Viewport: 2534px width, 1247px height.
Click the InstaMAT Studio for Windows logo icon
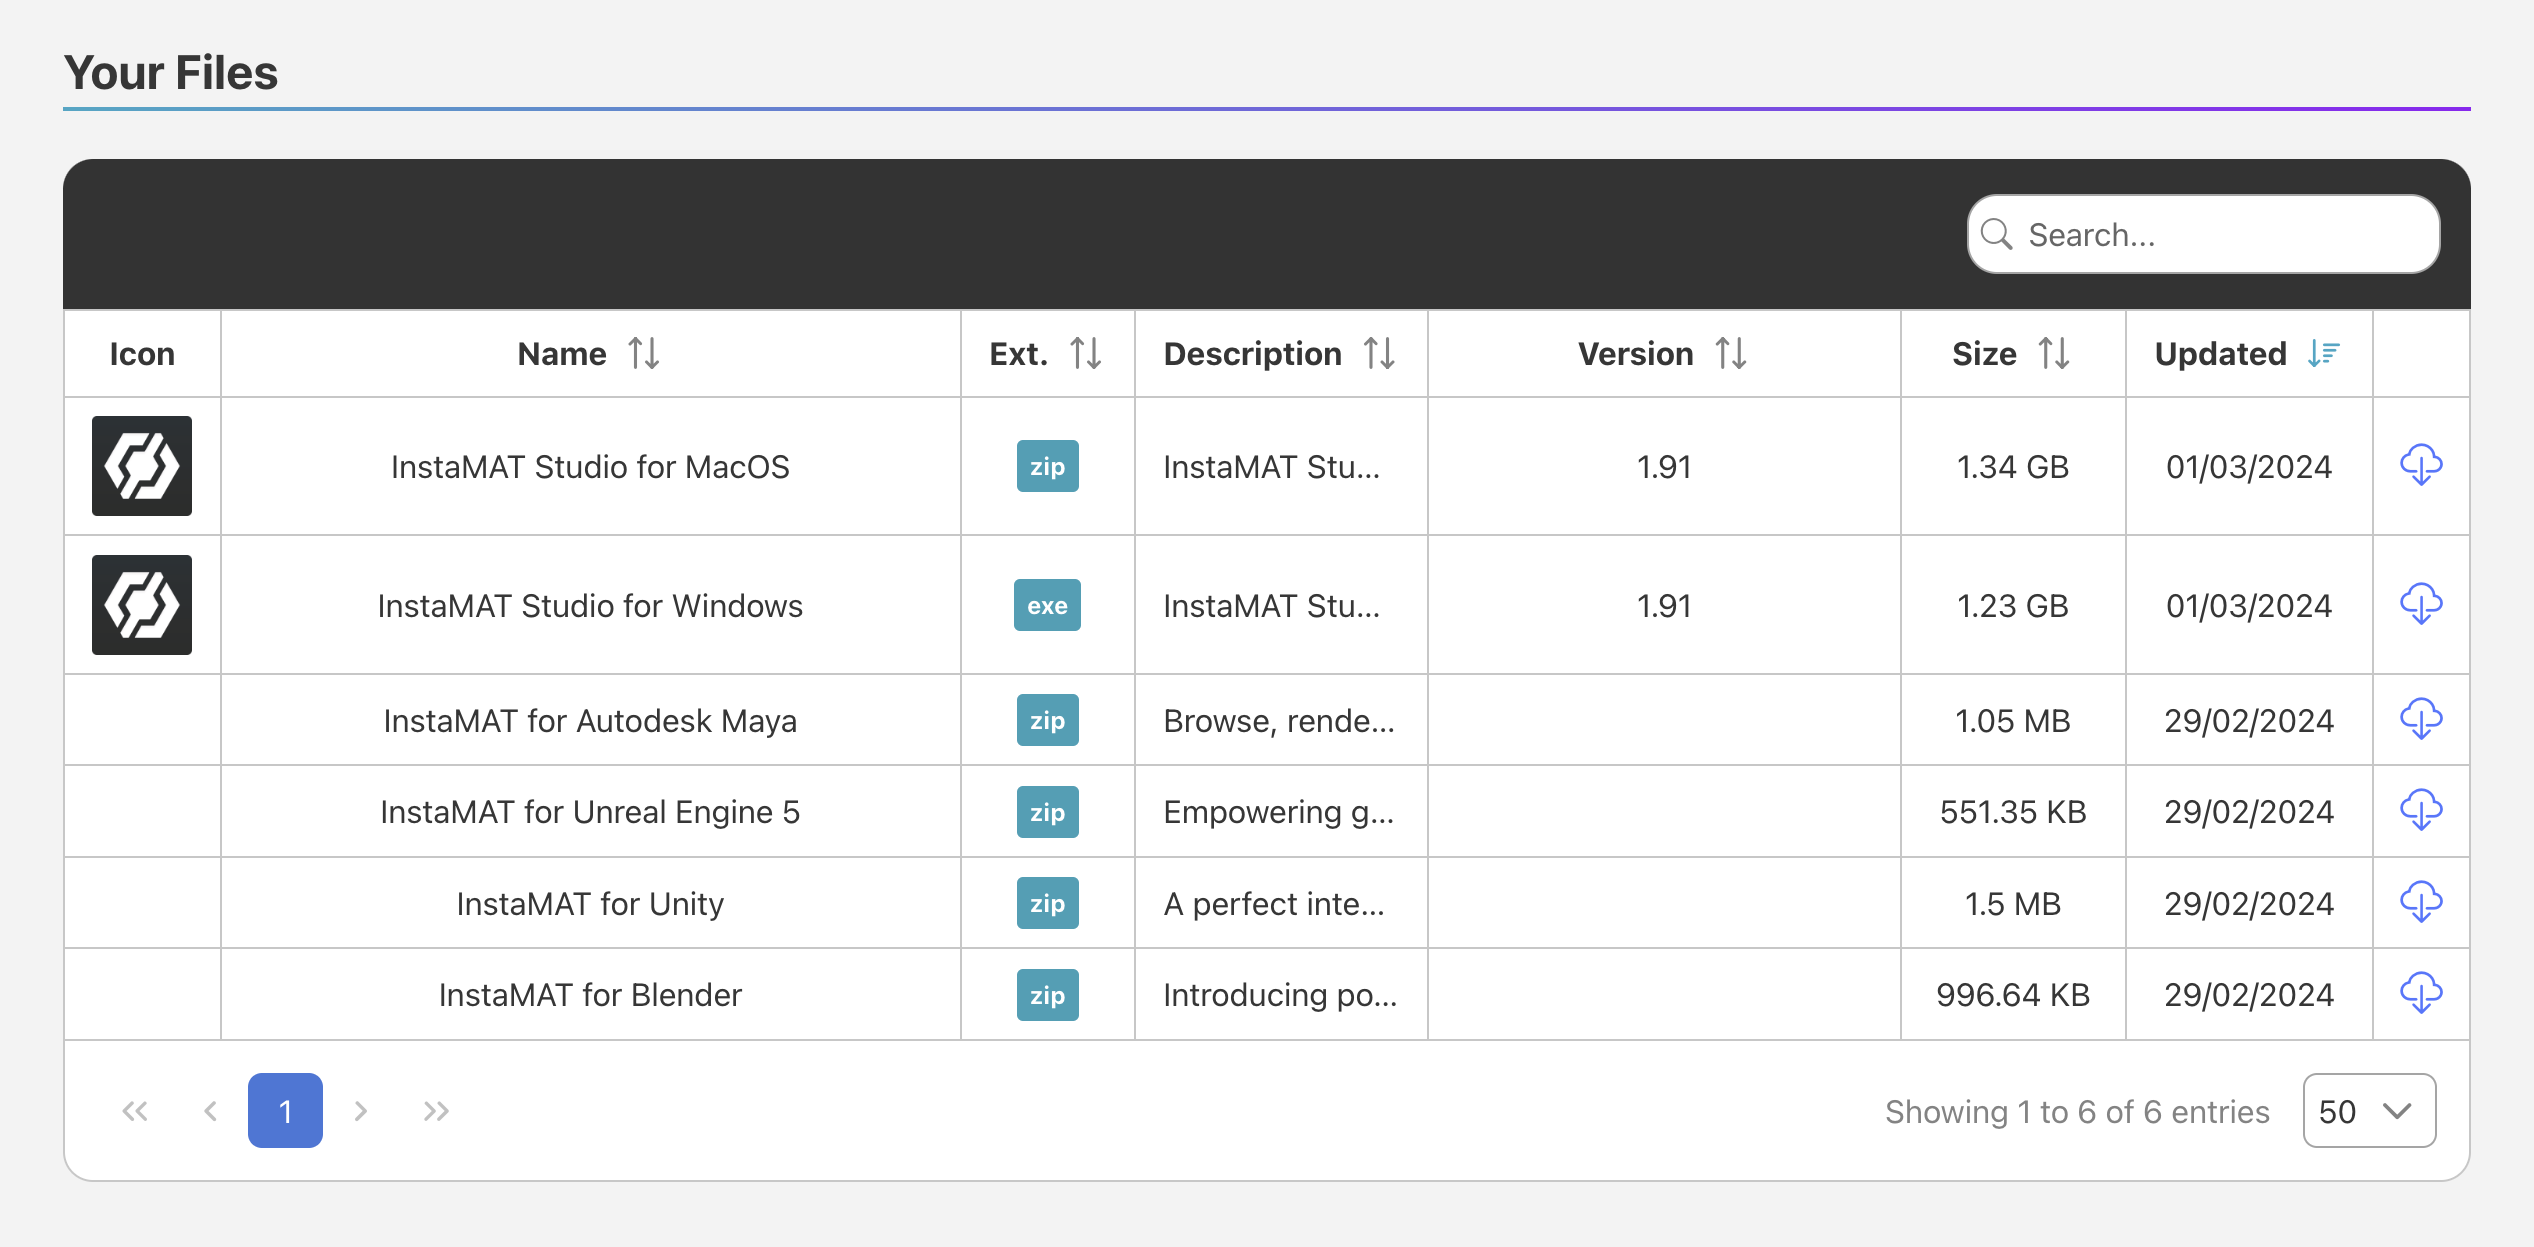(142, 605)
